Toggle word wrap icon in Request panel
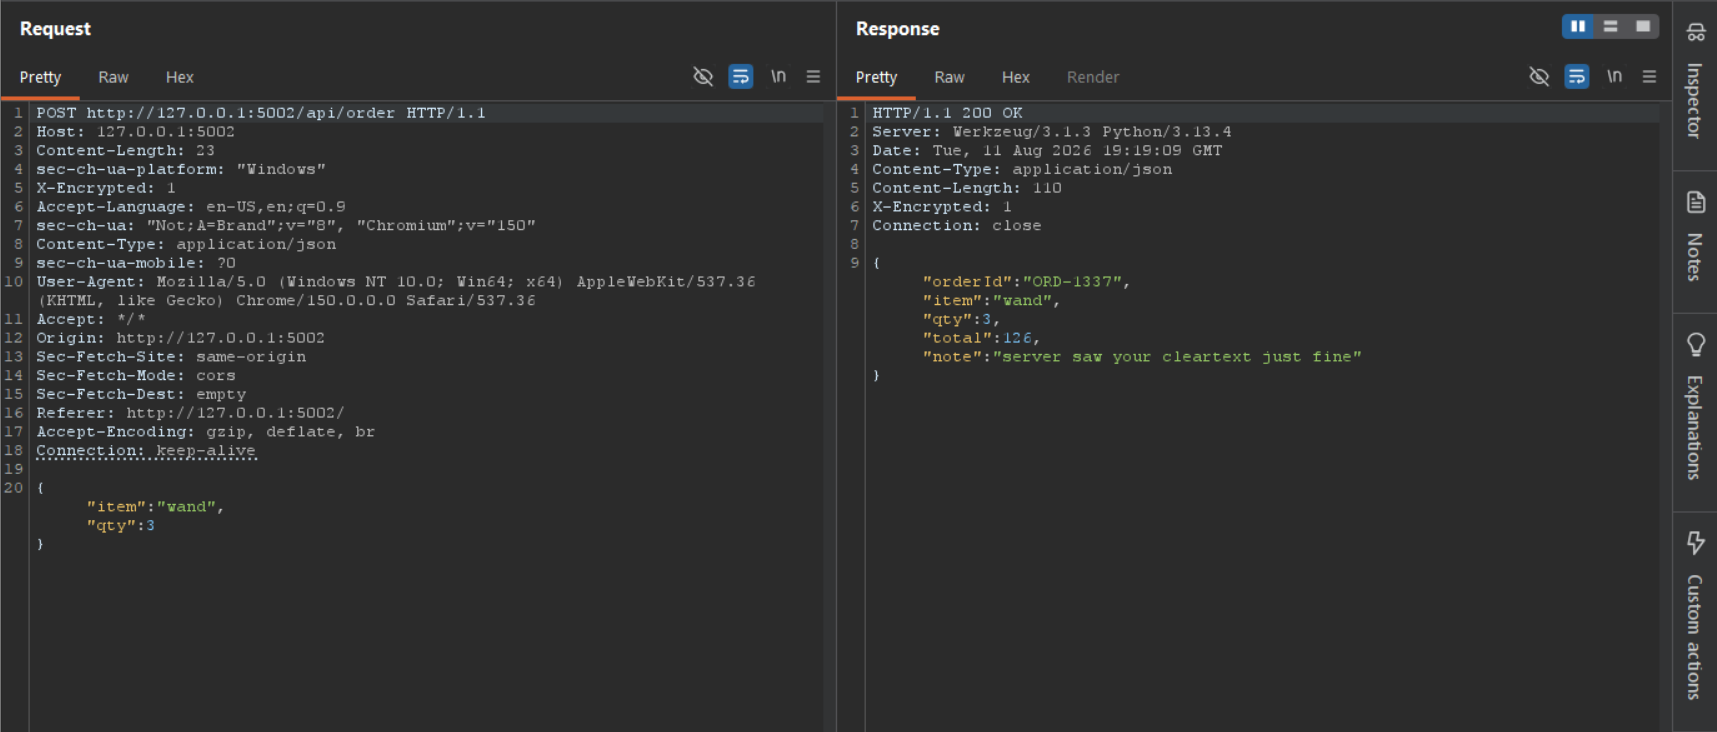The image size is (1717, 732). (741, 77)
